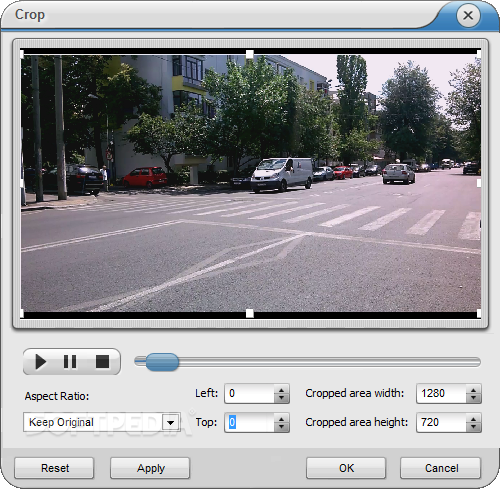
Task: Grab the left-middle crop handle
Action: coord(22,183)
